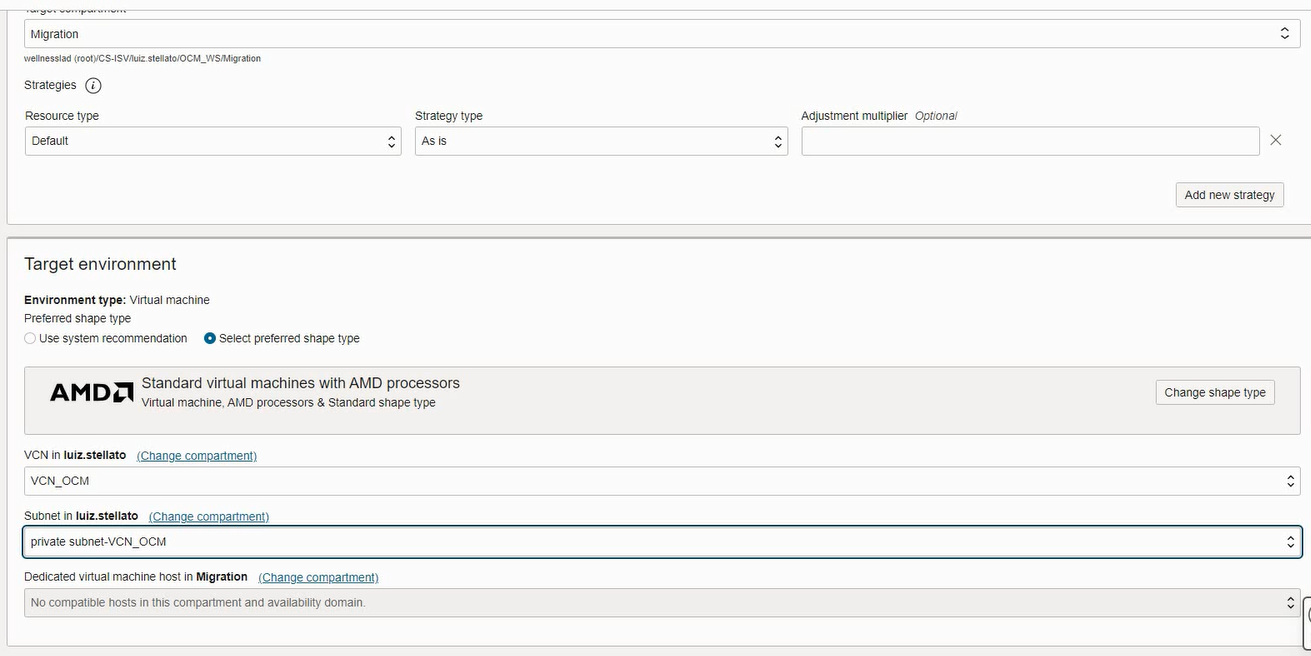Viewport: 1311px width, 656px height.
Task: Click the partially hidden widget at right edge
Action: click(1306, 621)
